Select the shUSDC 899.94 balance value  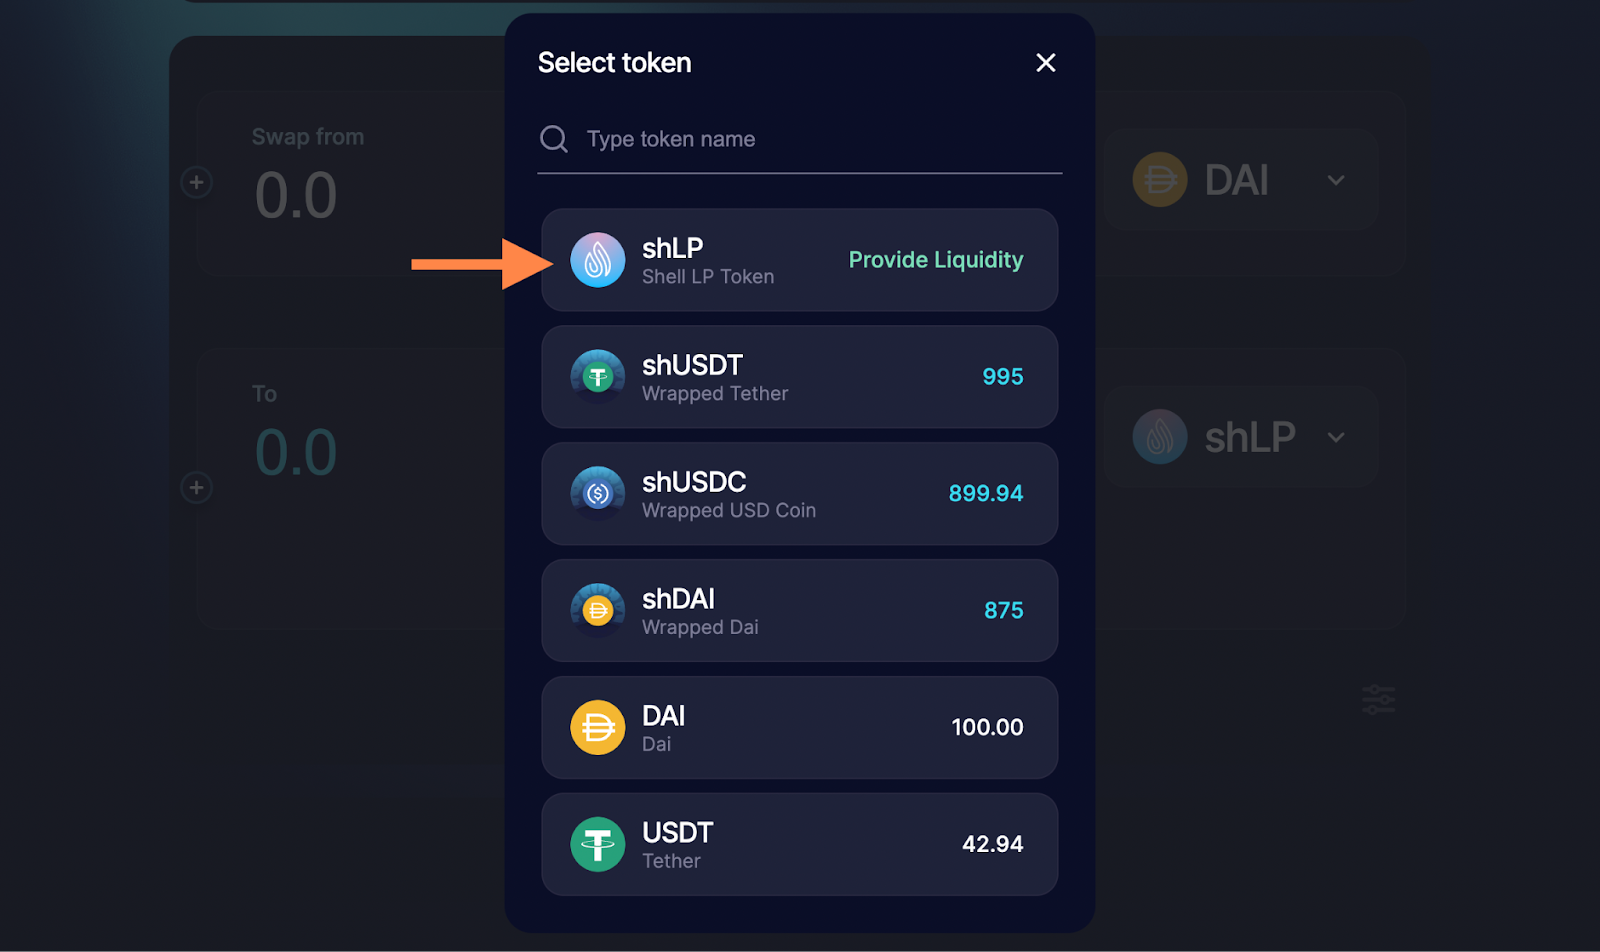985,493
